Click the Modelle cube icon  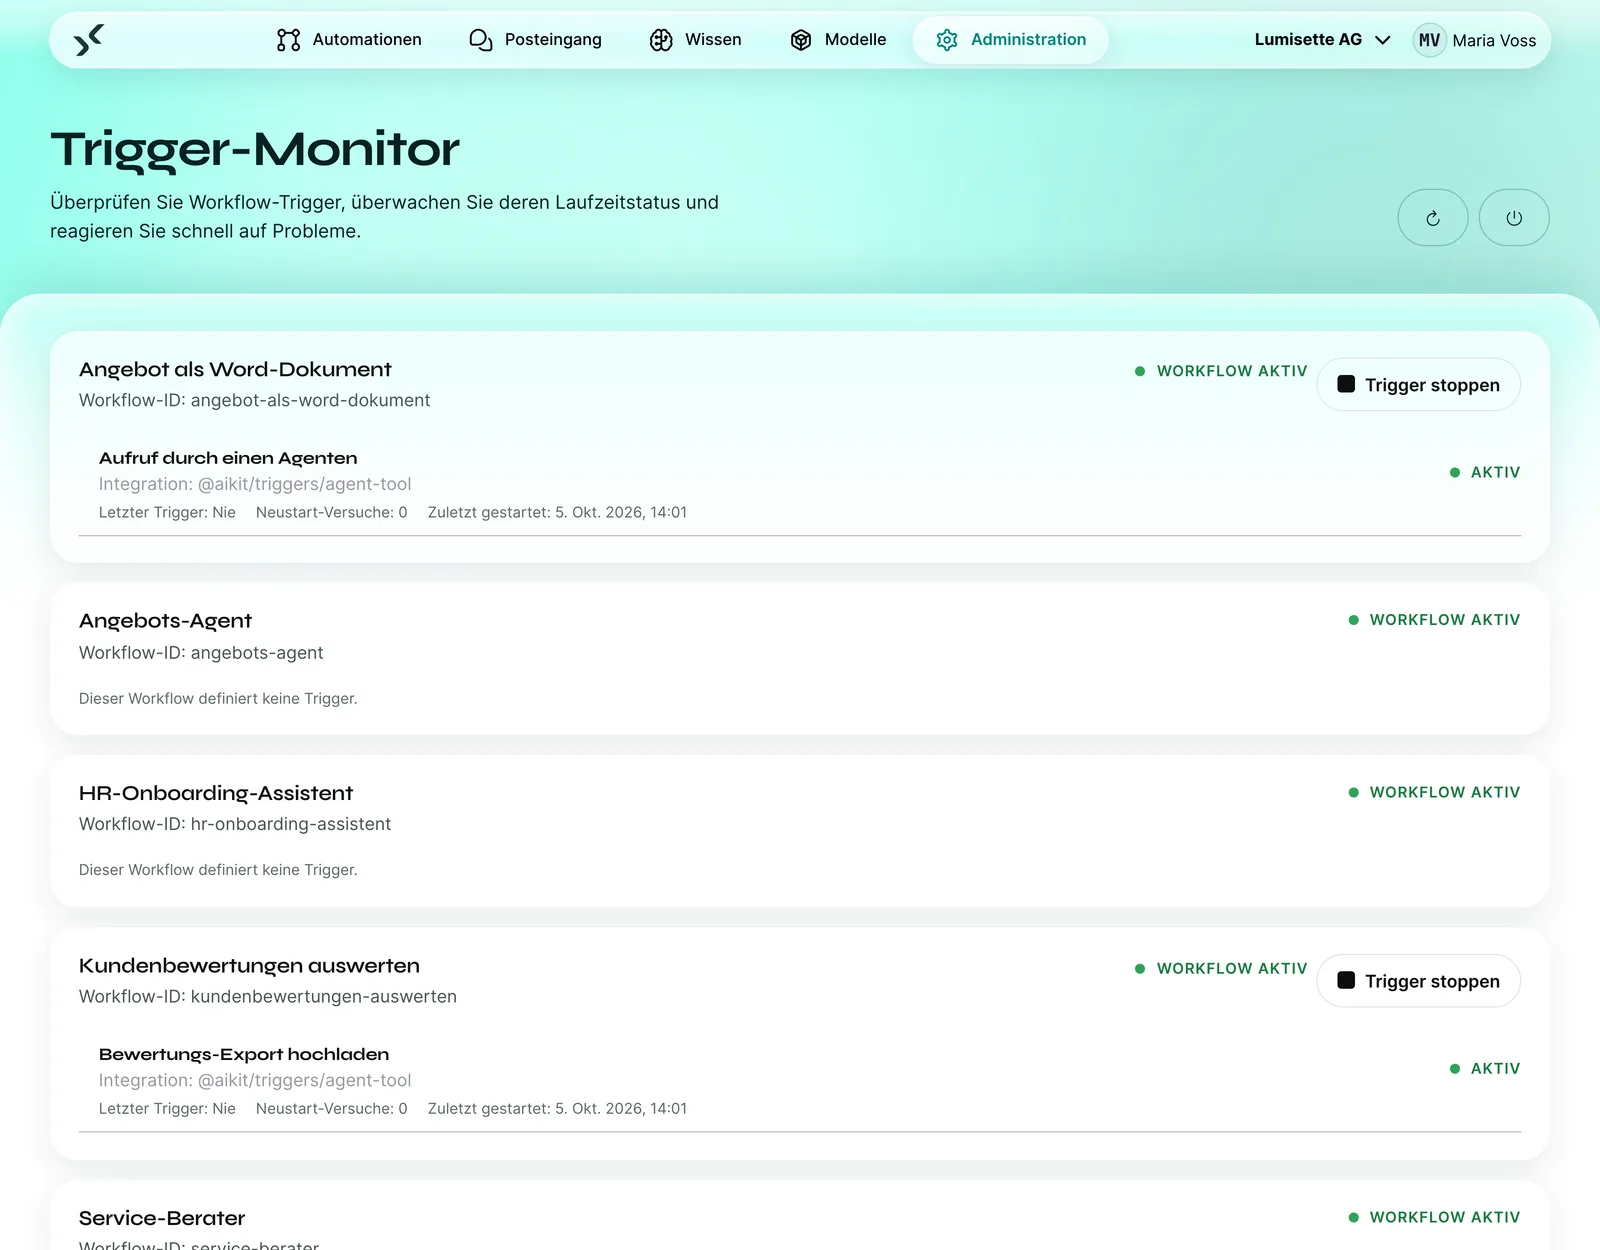(x=801, y=40)
